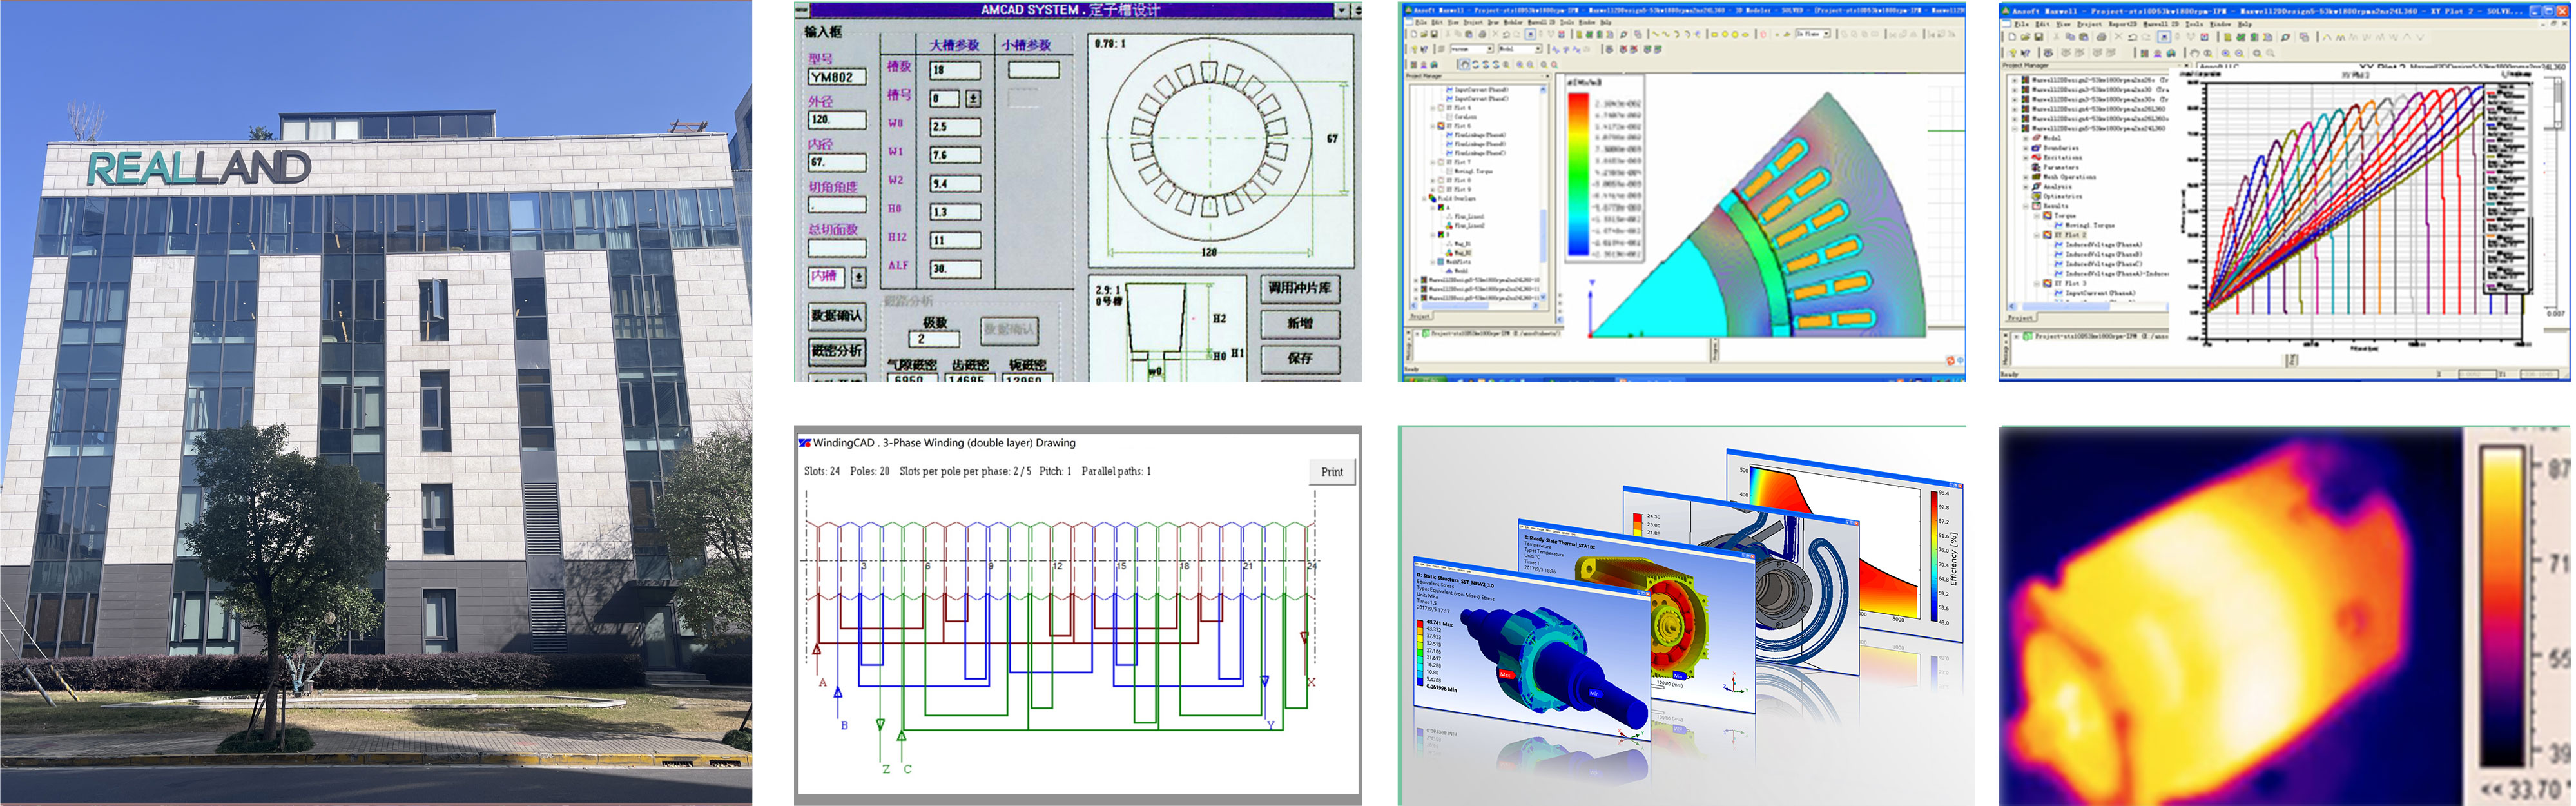Click the Open folder icon in the XY Plot window
This screenshot has height=806, width=2576.
coord(2026,37)
